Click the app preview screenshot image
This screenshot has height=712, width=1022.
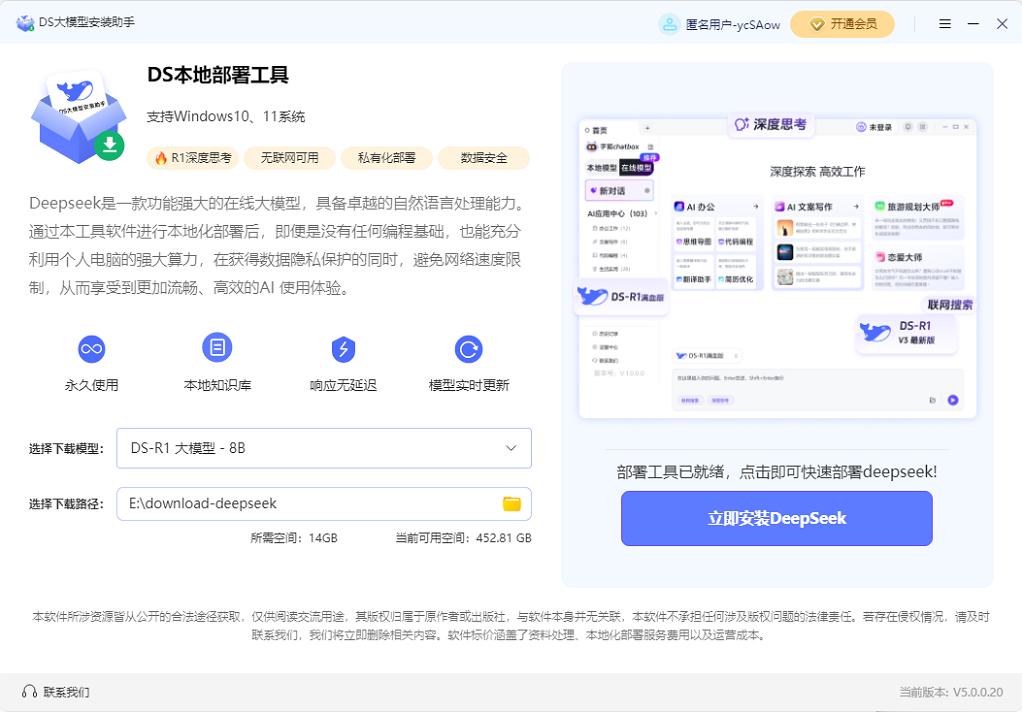[x=777, y=267]
